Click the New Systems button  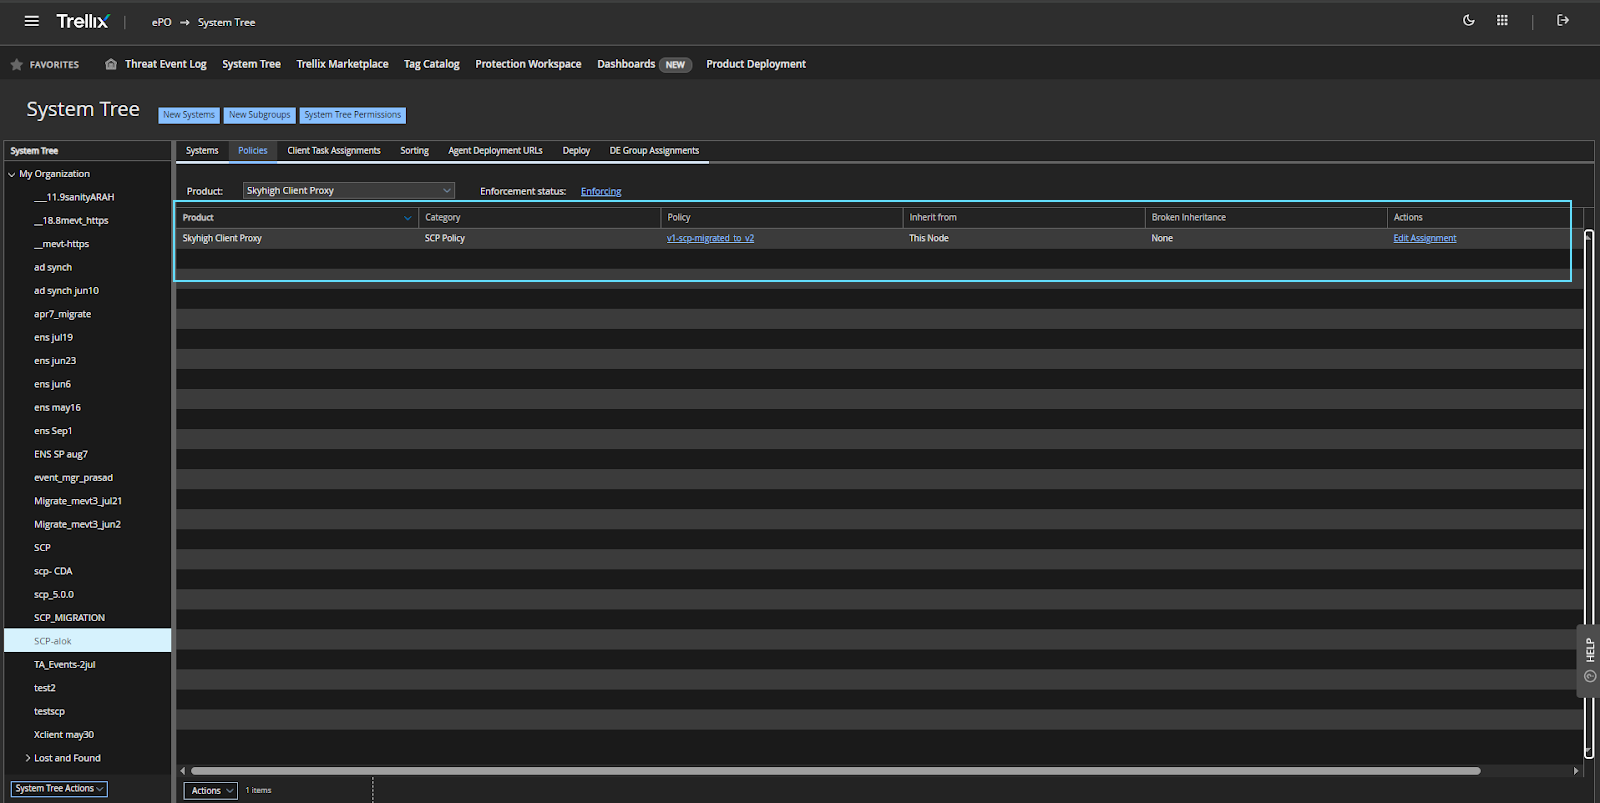tap(188, 115)
